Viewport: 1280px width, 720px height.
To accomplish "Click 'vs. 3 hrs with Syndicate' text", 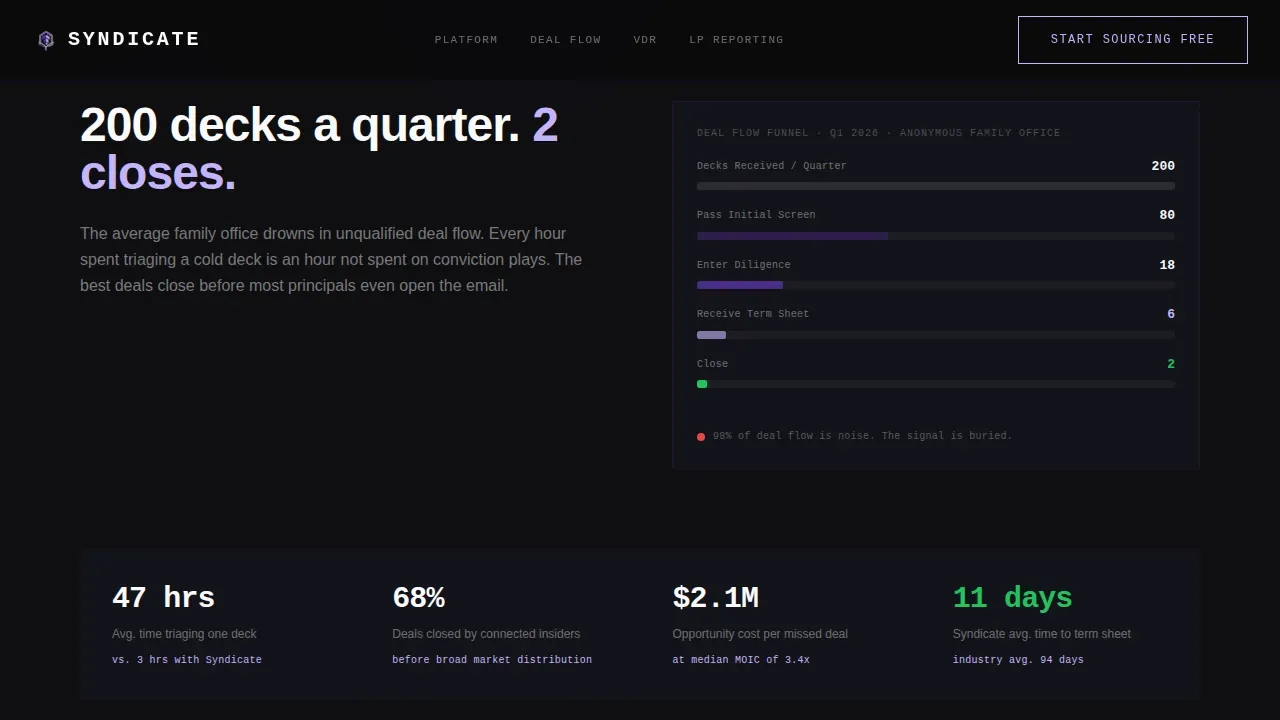I will (x=187, y=660).
